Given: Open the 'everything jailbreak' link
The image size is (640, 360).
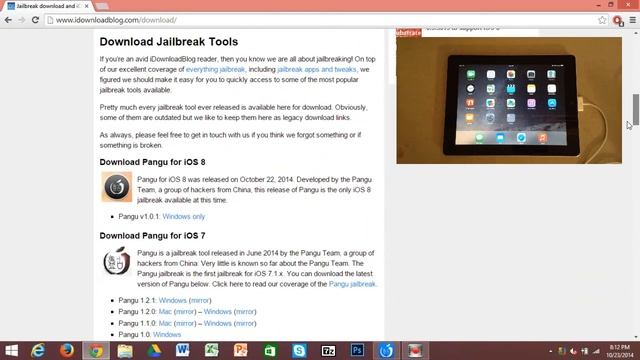Looking at the screenshot, I should [216, 69].
